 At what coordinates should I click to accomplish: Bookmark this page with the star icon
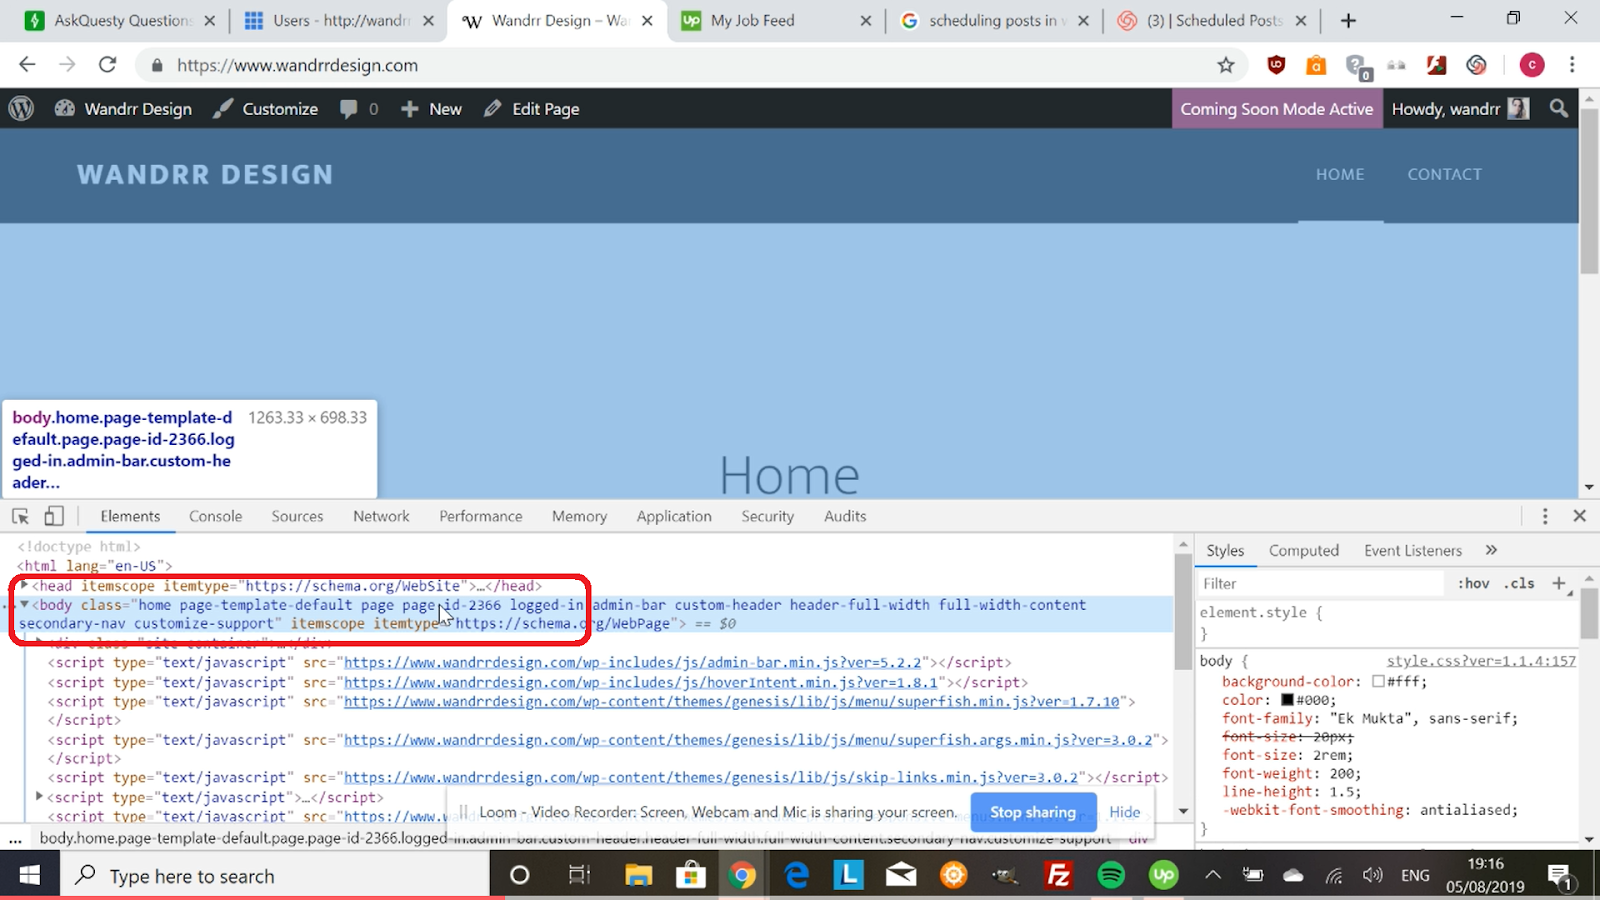tap(1226, 65)
